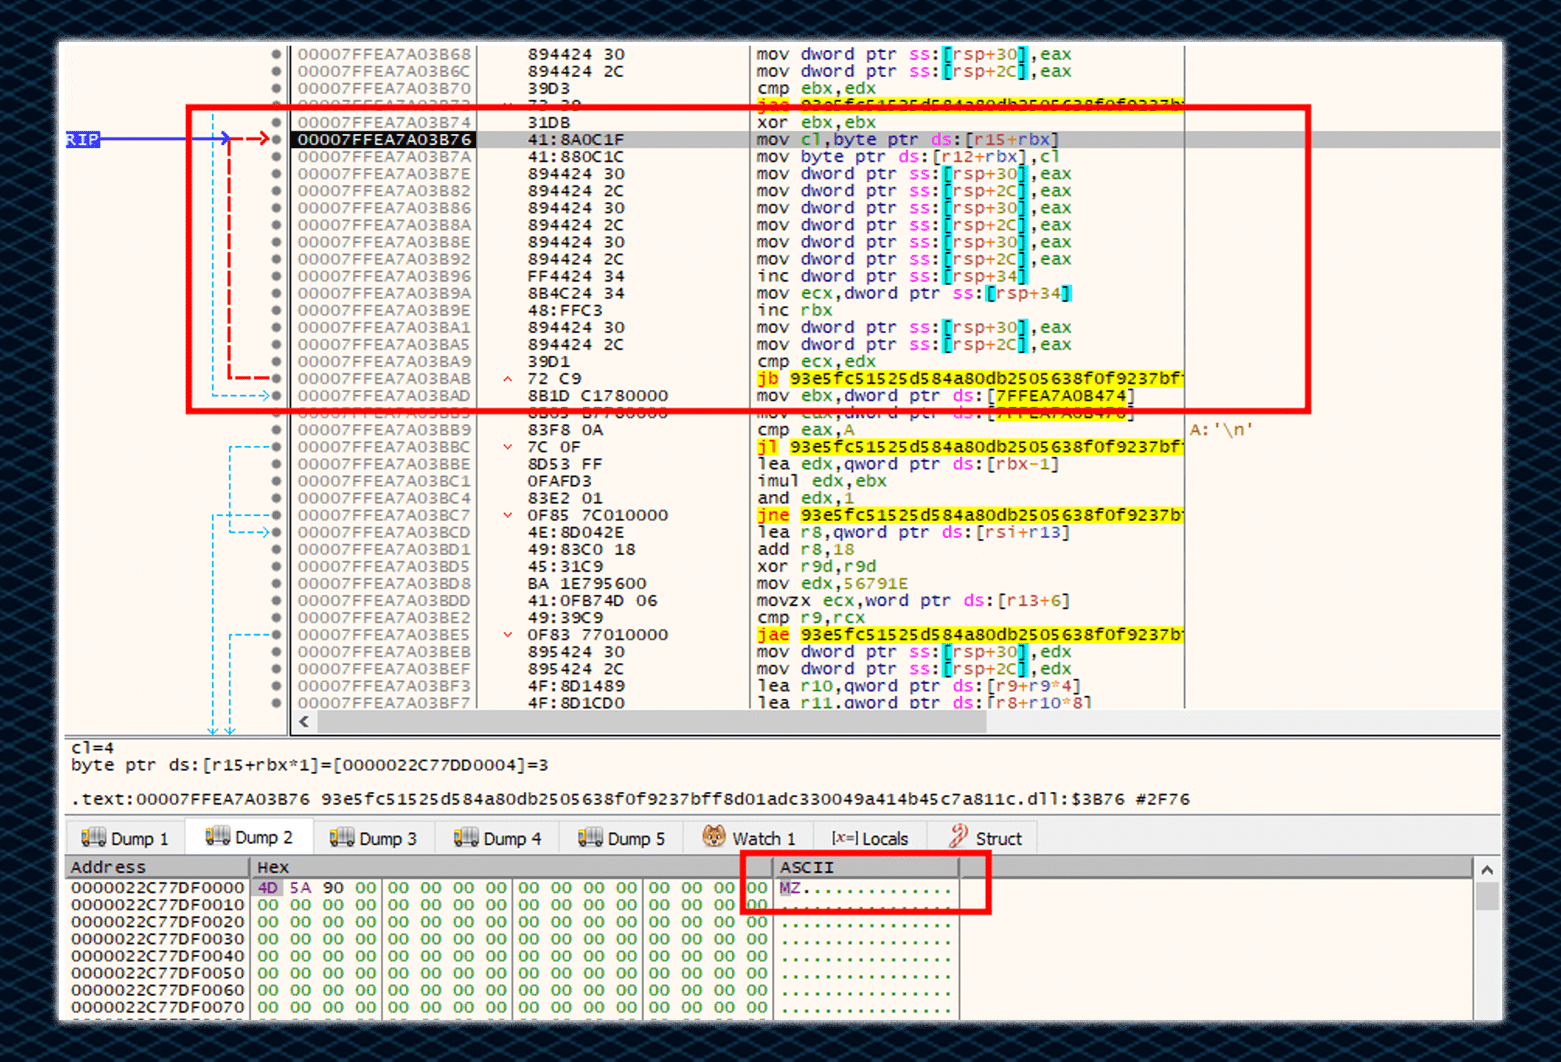
Task: Open the Dump 5 tab
Action: (x=622, y=838)
